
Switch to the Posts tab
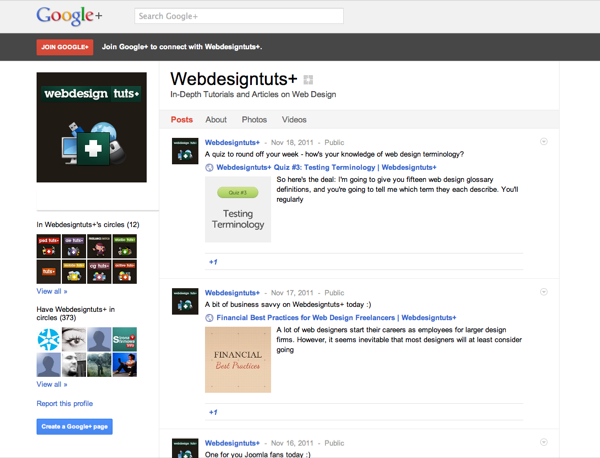coord(182,119)
